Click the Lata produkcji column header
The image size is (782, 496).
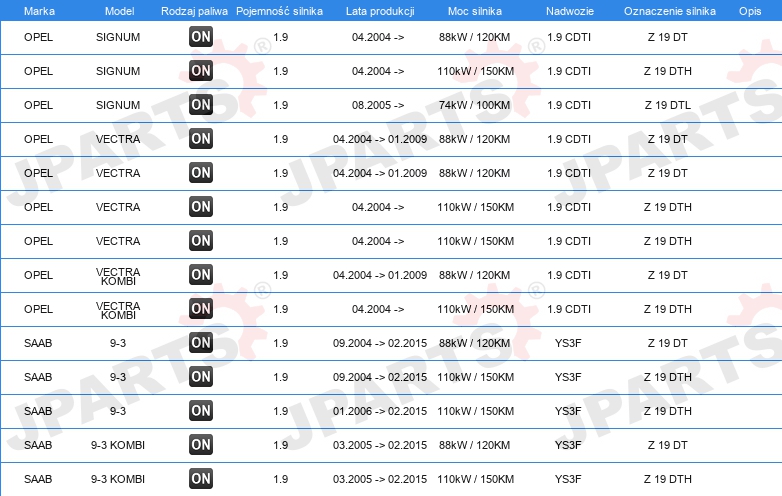[380, 11]
